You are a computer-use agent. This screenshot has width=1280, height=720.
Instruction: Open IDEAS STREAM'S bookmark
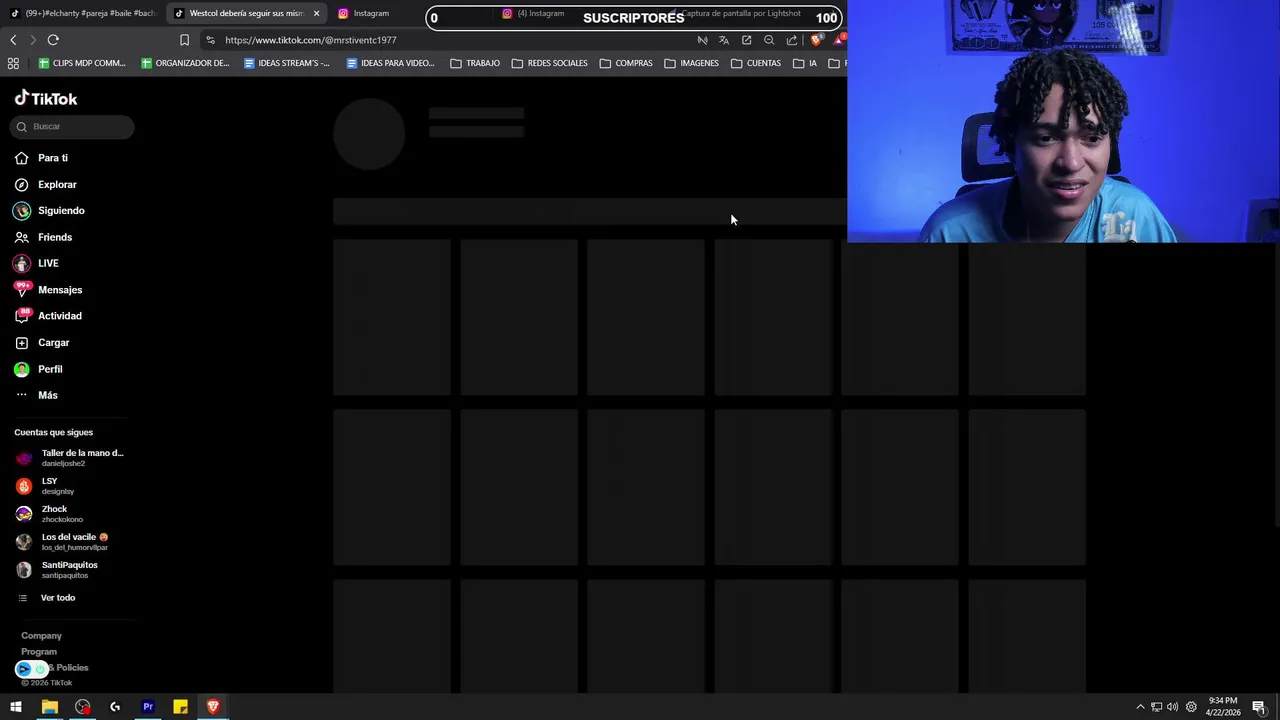coord(287,63)
